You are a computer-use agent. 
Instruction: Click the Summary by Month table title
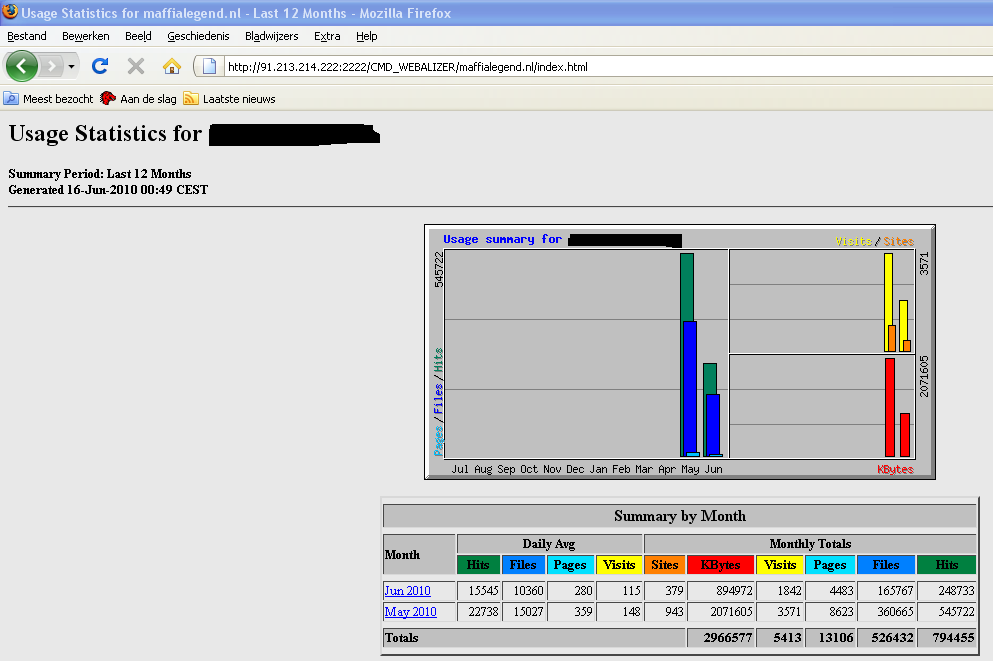(x=680, y=516)
